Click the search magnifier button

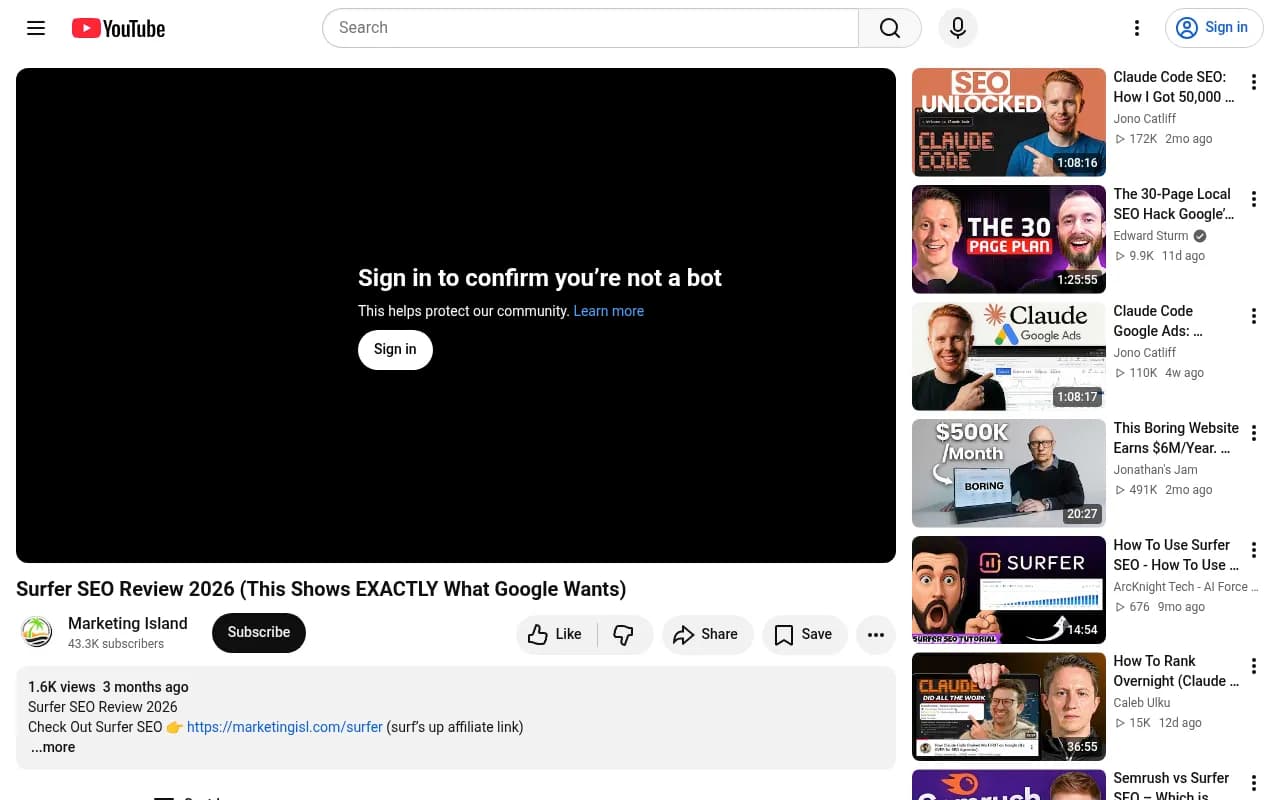pos(890,28)
